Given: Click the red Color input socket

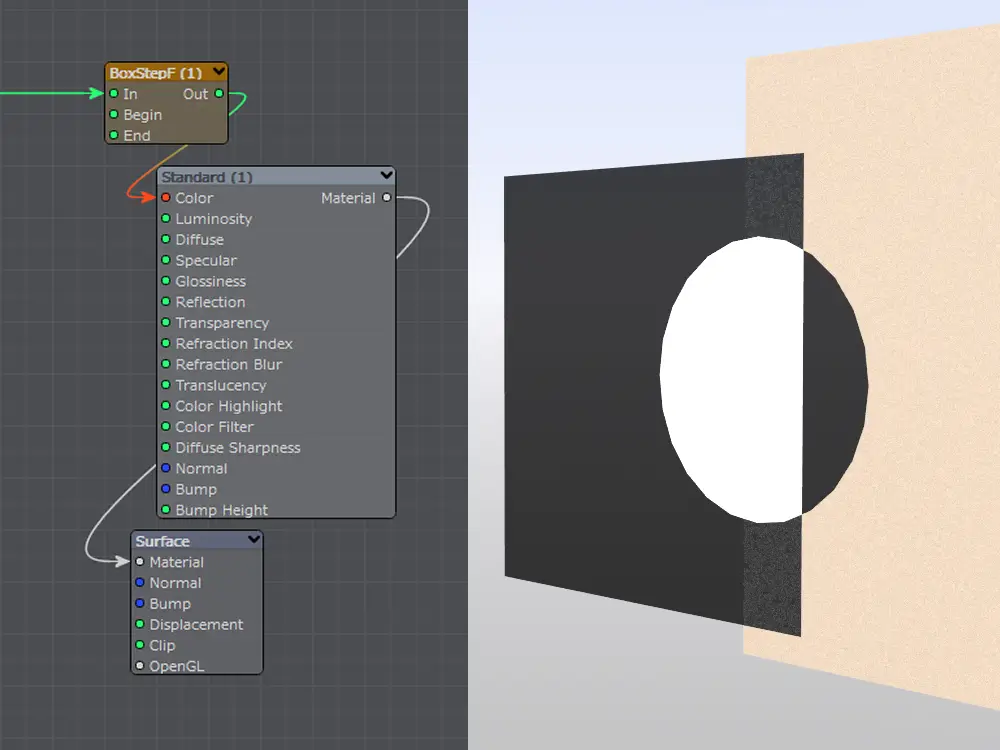Looking at the screenshot, I should (x=166, y=198).
